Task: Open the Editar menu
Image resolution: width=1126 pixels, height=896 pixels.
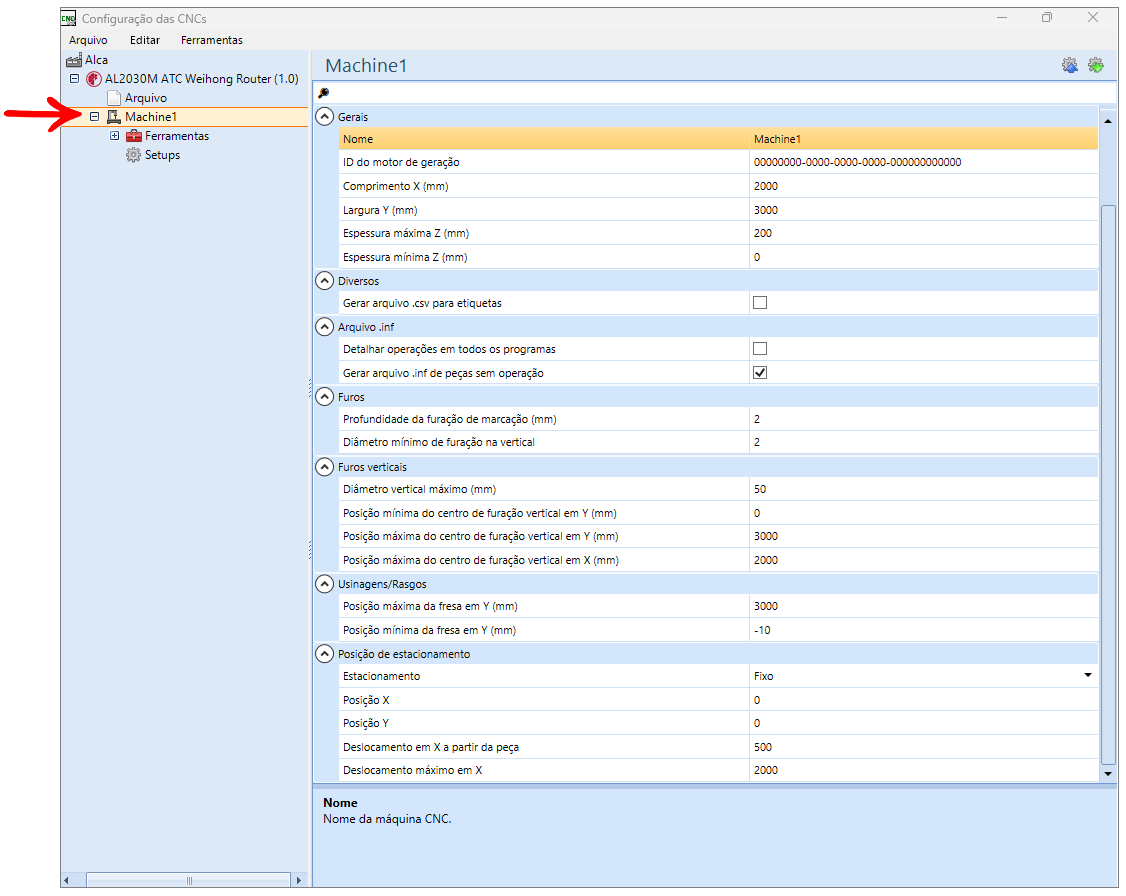Action: (145, 40)
